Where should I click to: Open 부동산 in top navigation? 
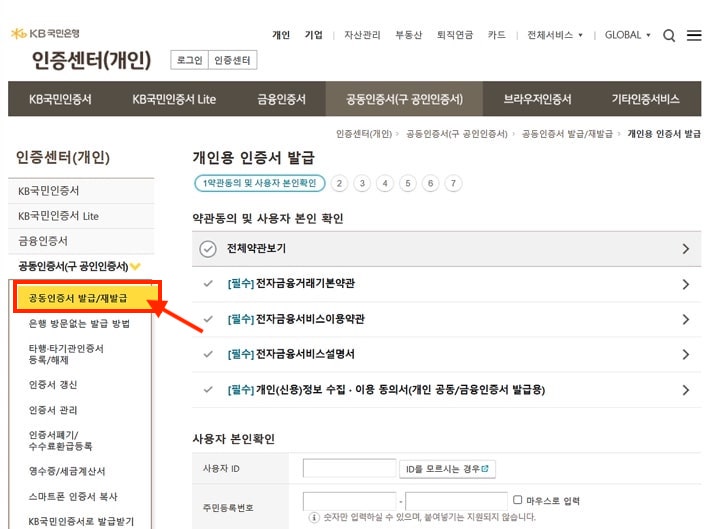tap(408, 35)
